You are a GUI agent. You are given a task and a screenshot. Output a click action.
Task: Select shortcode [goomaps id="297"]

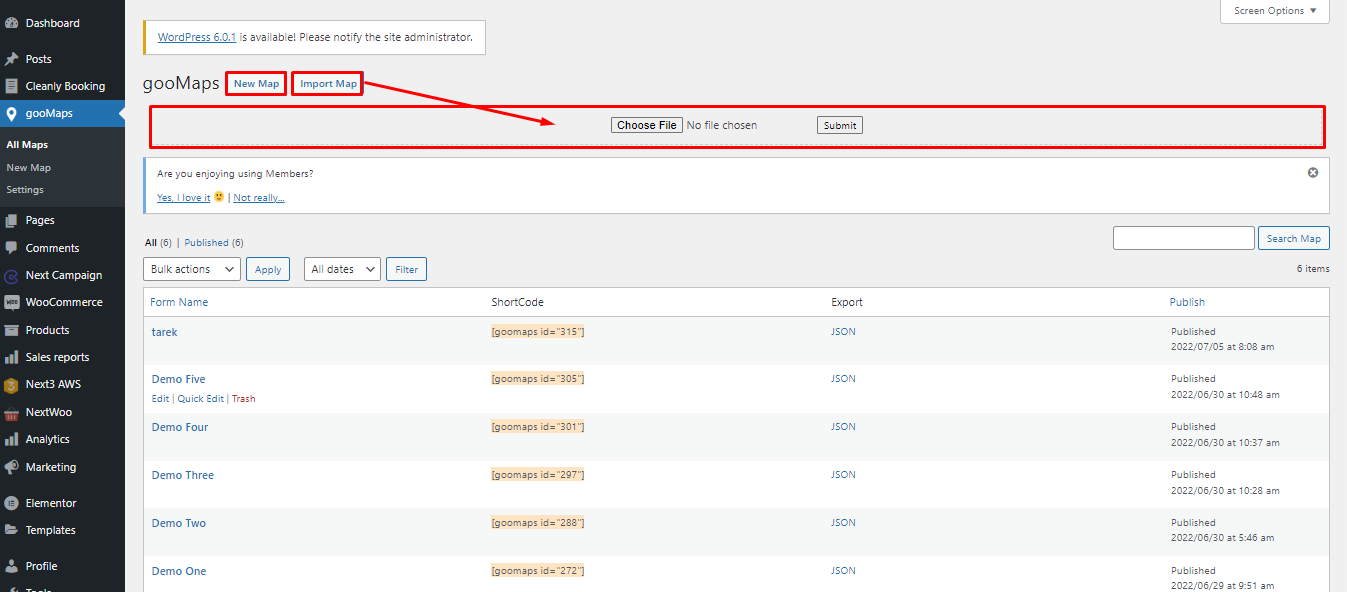click(x=538, y=475)
